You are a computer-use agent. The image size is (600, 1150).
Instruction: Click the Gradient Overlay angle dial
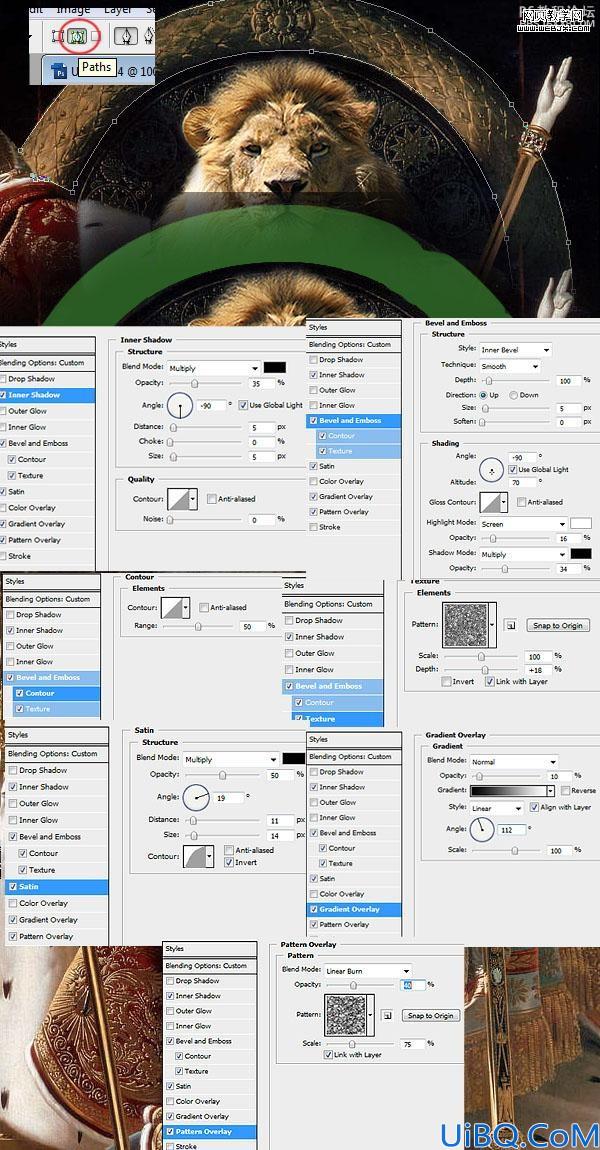coord(481,829)
